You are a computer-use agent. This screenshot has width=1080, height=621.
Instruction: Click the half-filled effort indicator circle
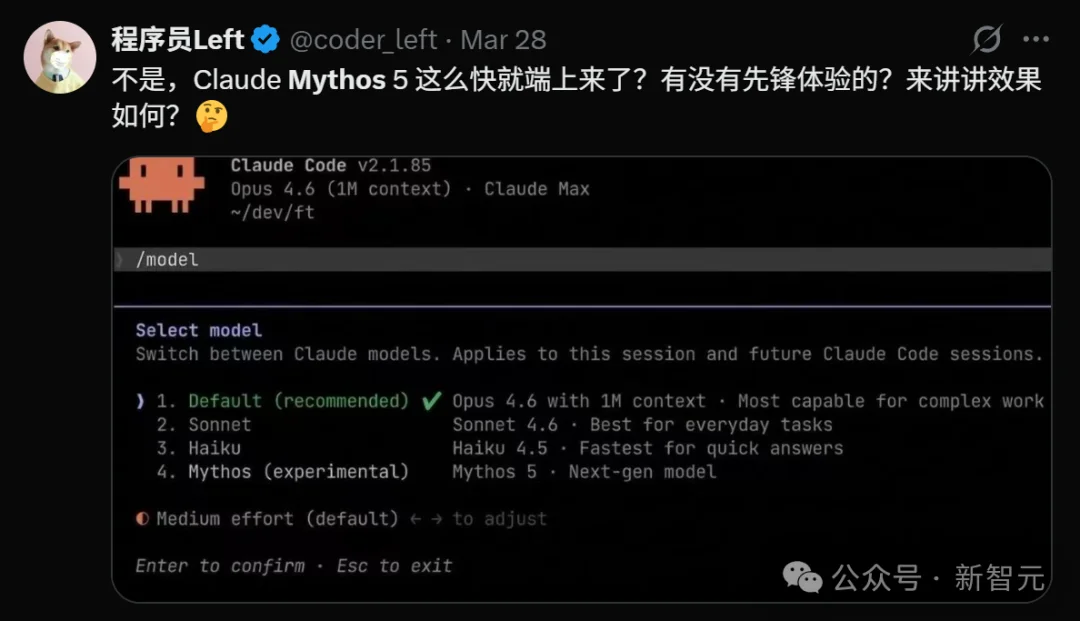point(142,518)
